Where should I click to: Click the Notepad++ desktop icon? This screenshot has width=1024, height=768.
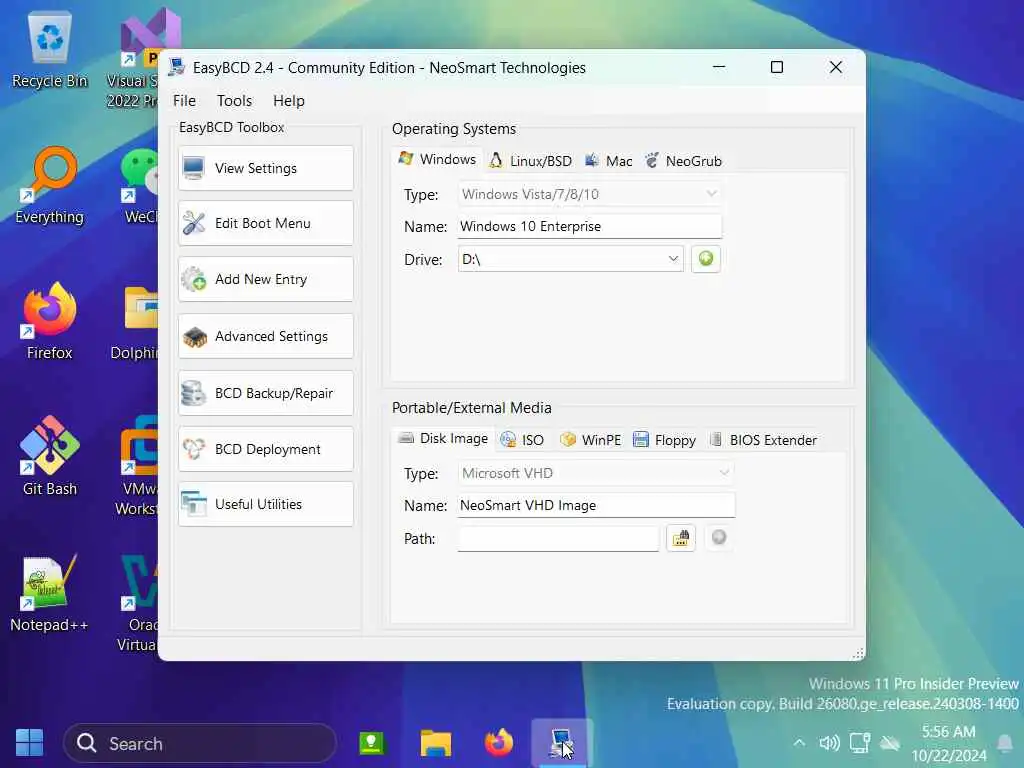[49, 594]
